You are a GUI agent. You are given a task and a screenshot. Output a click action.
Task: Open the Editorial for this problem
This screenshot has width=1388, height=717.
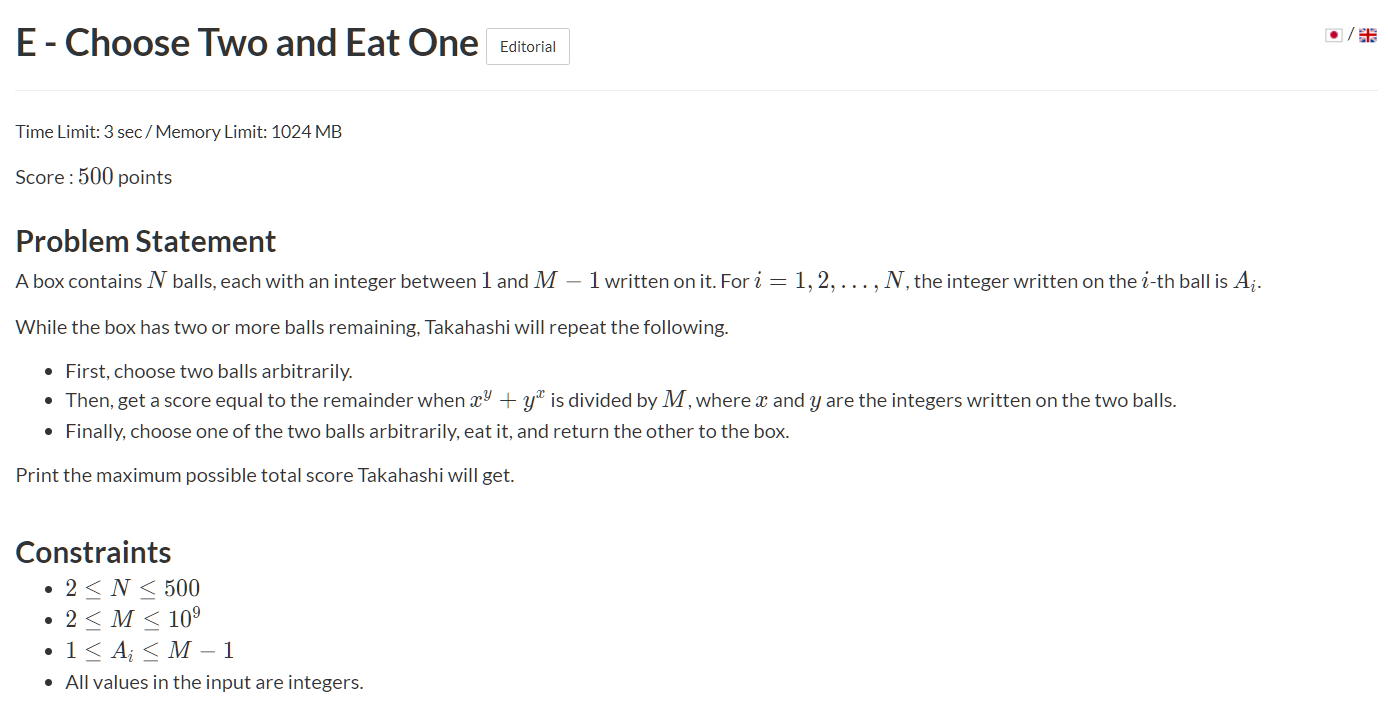[527, 47]
